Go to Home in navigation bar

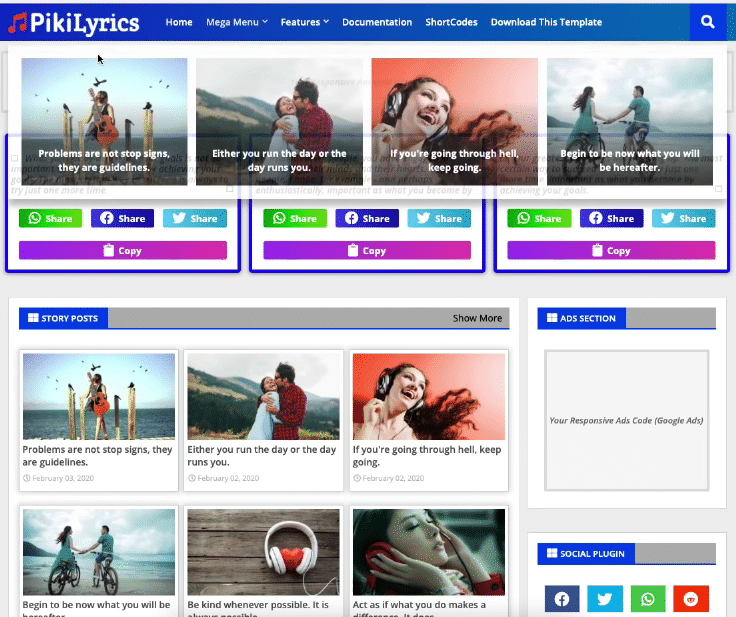179,22
